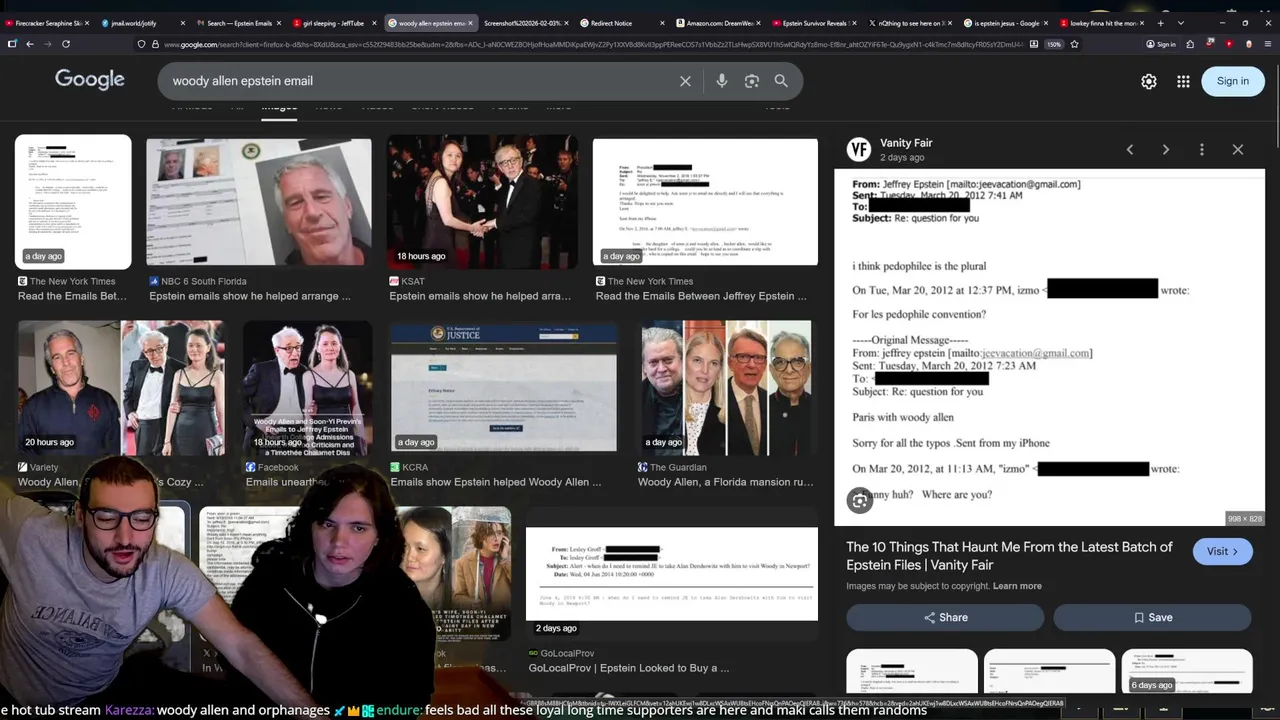Open Google quick settings gear
The image size is (1280, 720).
(x=1149, y=82)
